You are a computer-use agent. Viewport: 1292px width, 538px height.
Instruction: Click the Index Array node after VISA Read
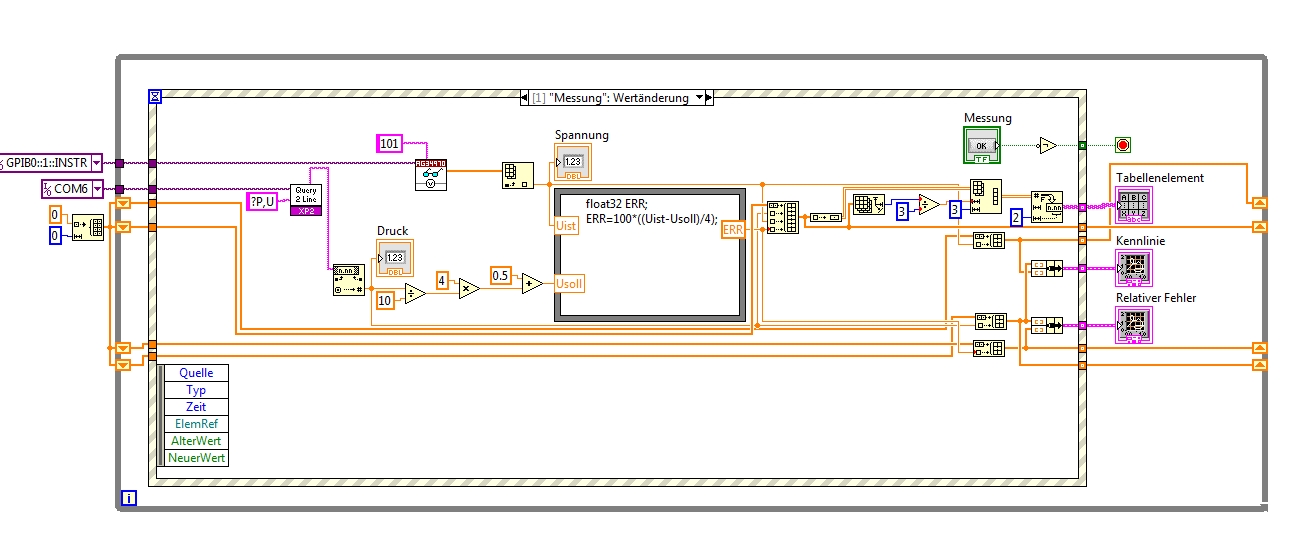(517, 176)
